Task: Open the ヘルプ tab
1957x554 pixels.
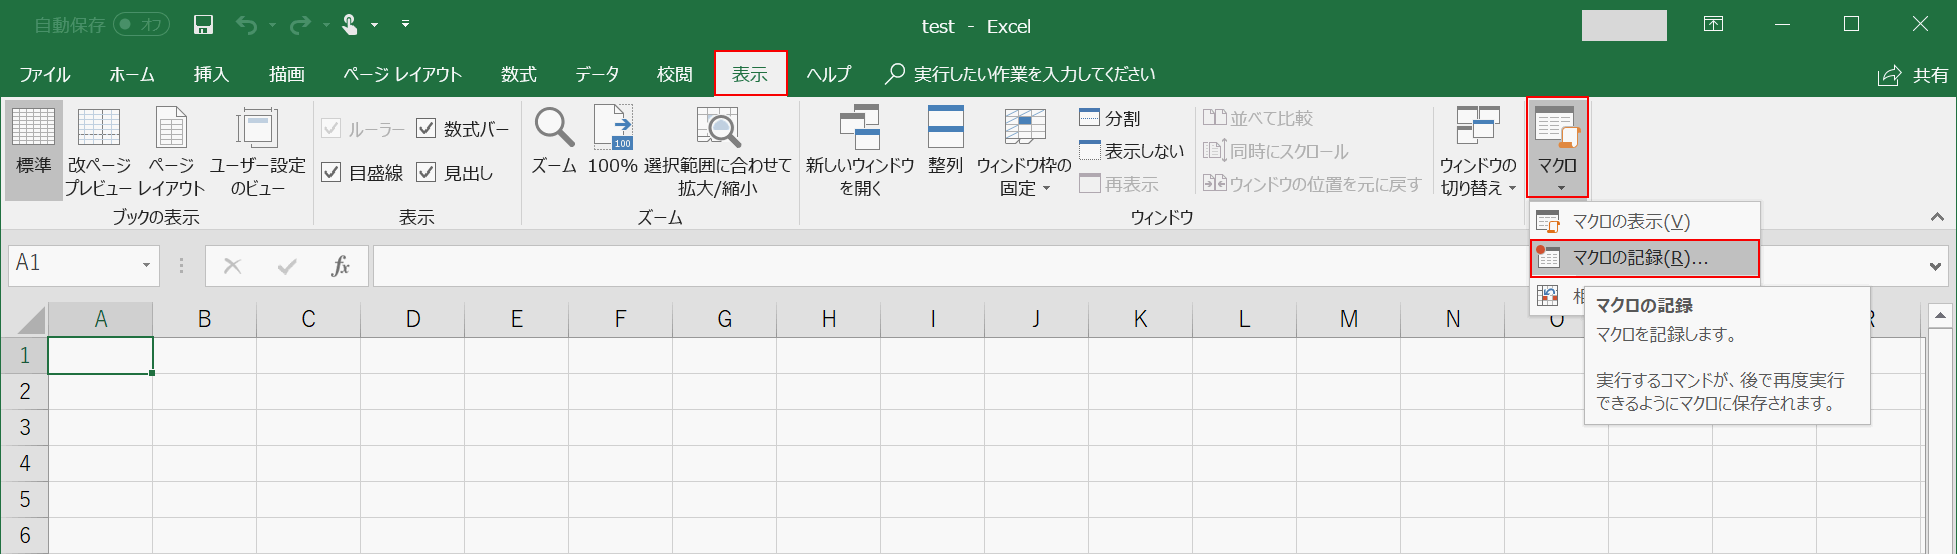Action: point(829,74)
